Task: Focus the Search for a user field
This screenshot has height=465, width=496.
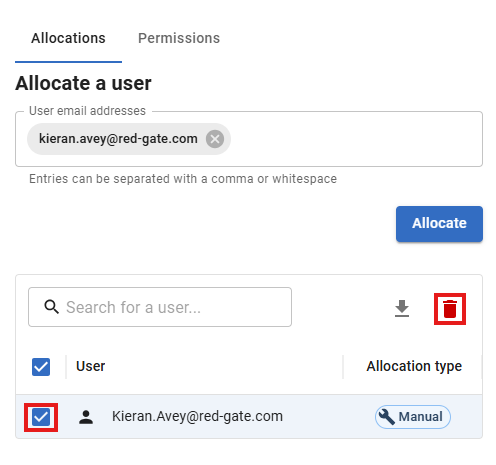Action: pos(160,307)
